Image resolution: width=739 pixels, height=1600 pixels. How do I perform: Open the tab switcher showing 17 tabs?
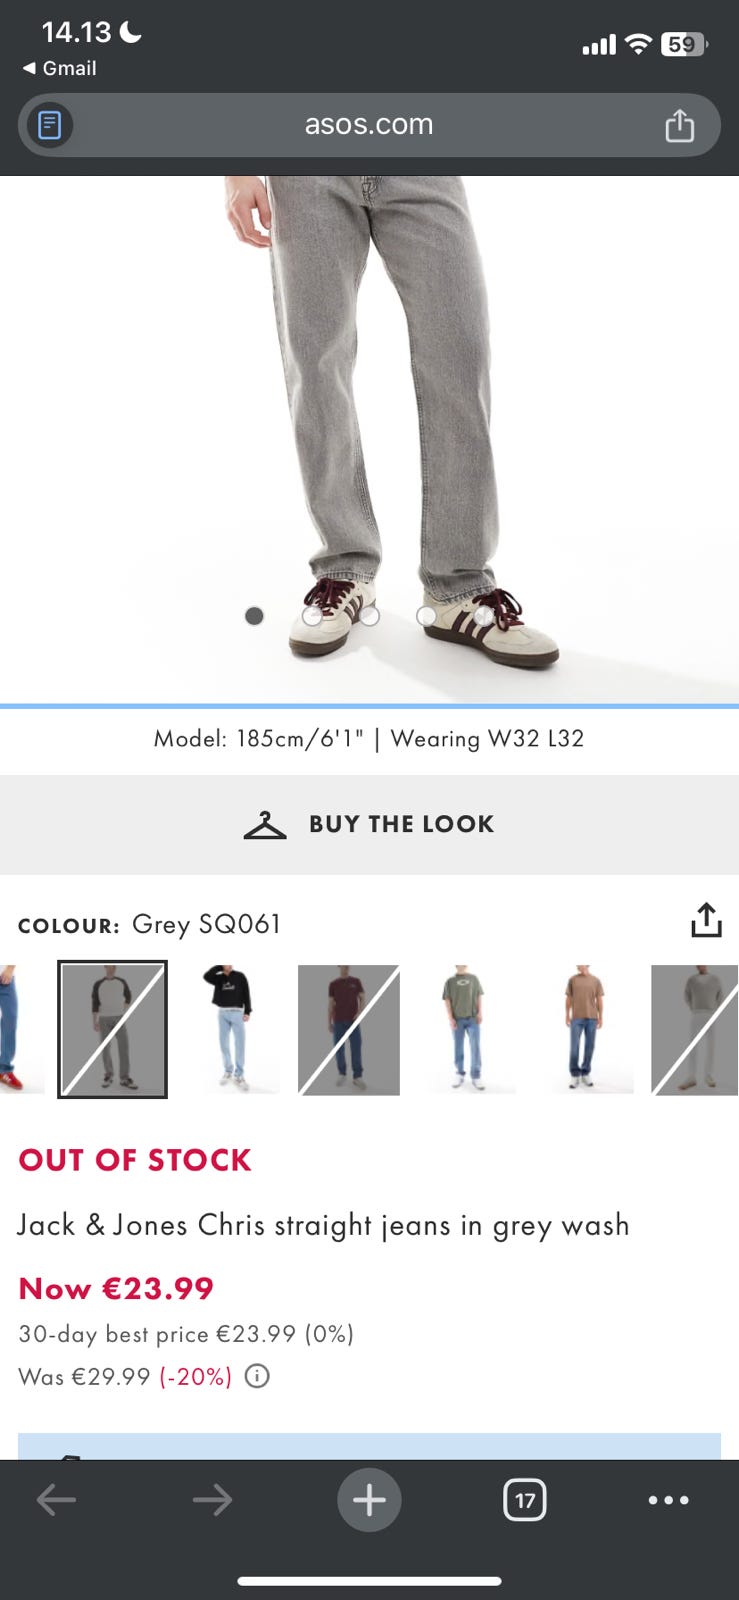click(x=525, y=1499)
